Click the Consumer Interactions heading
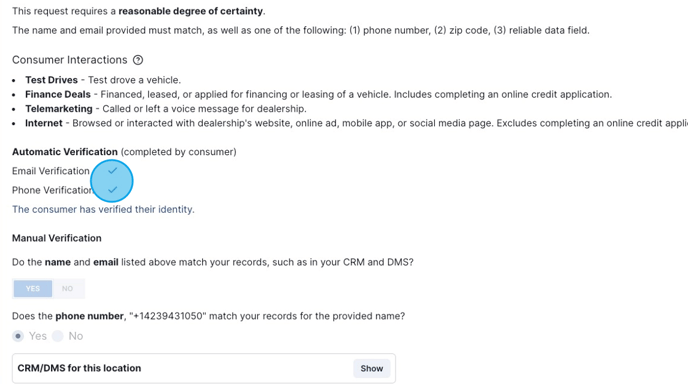The image size is (688, 384). point(69,60)
